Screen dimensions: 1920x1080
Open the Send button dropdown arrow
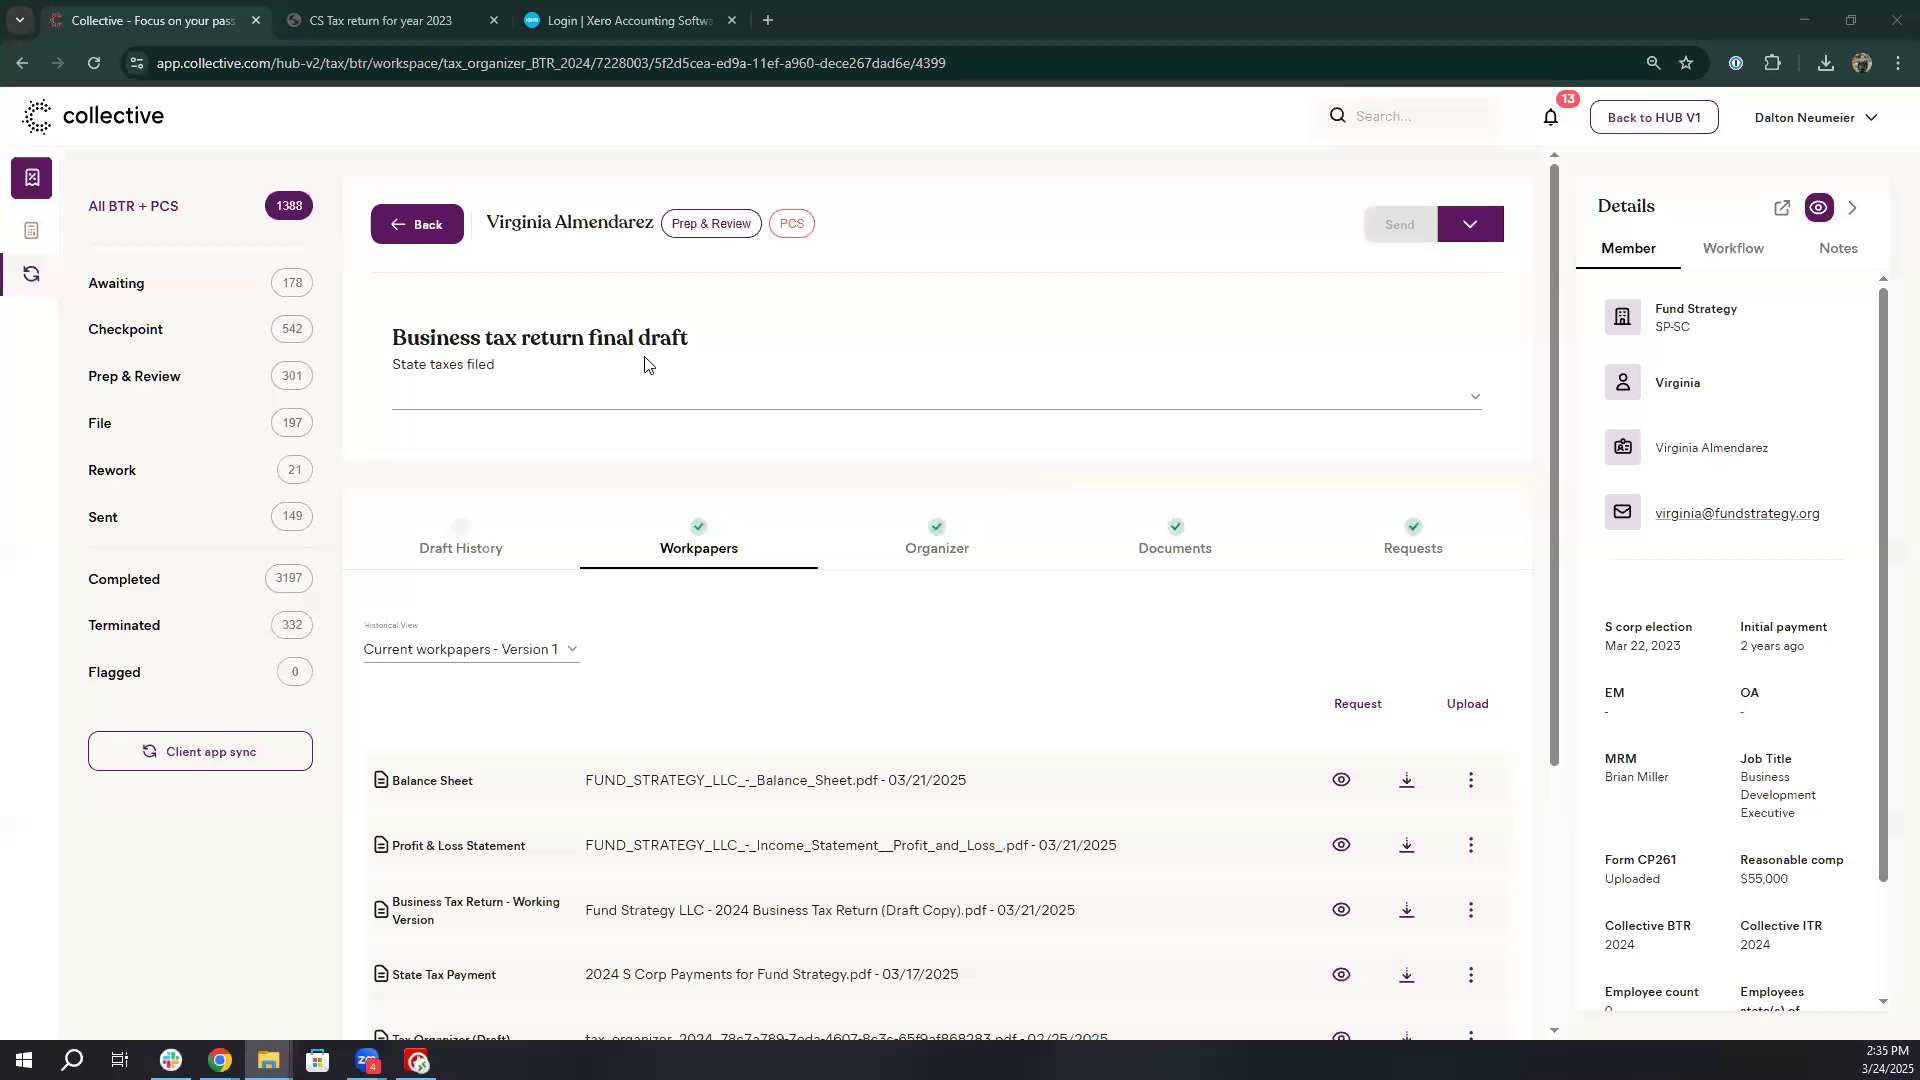[1470, 224]
